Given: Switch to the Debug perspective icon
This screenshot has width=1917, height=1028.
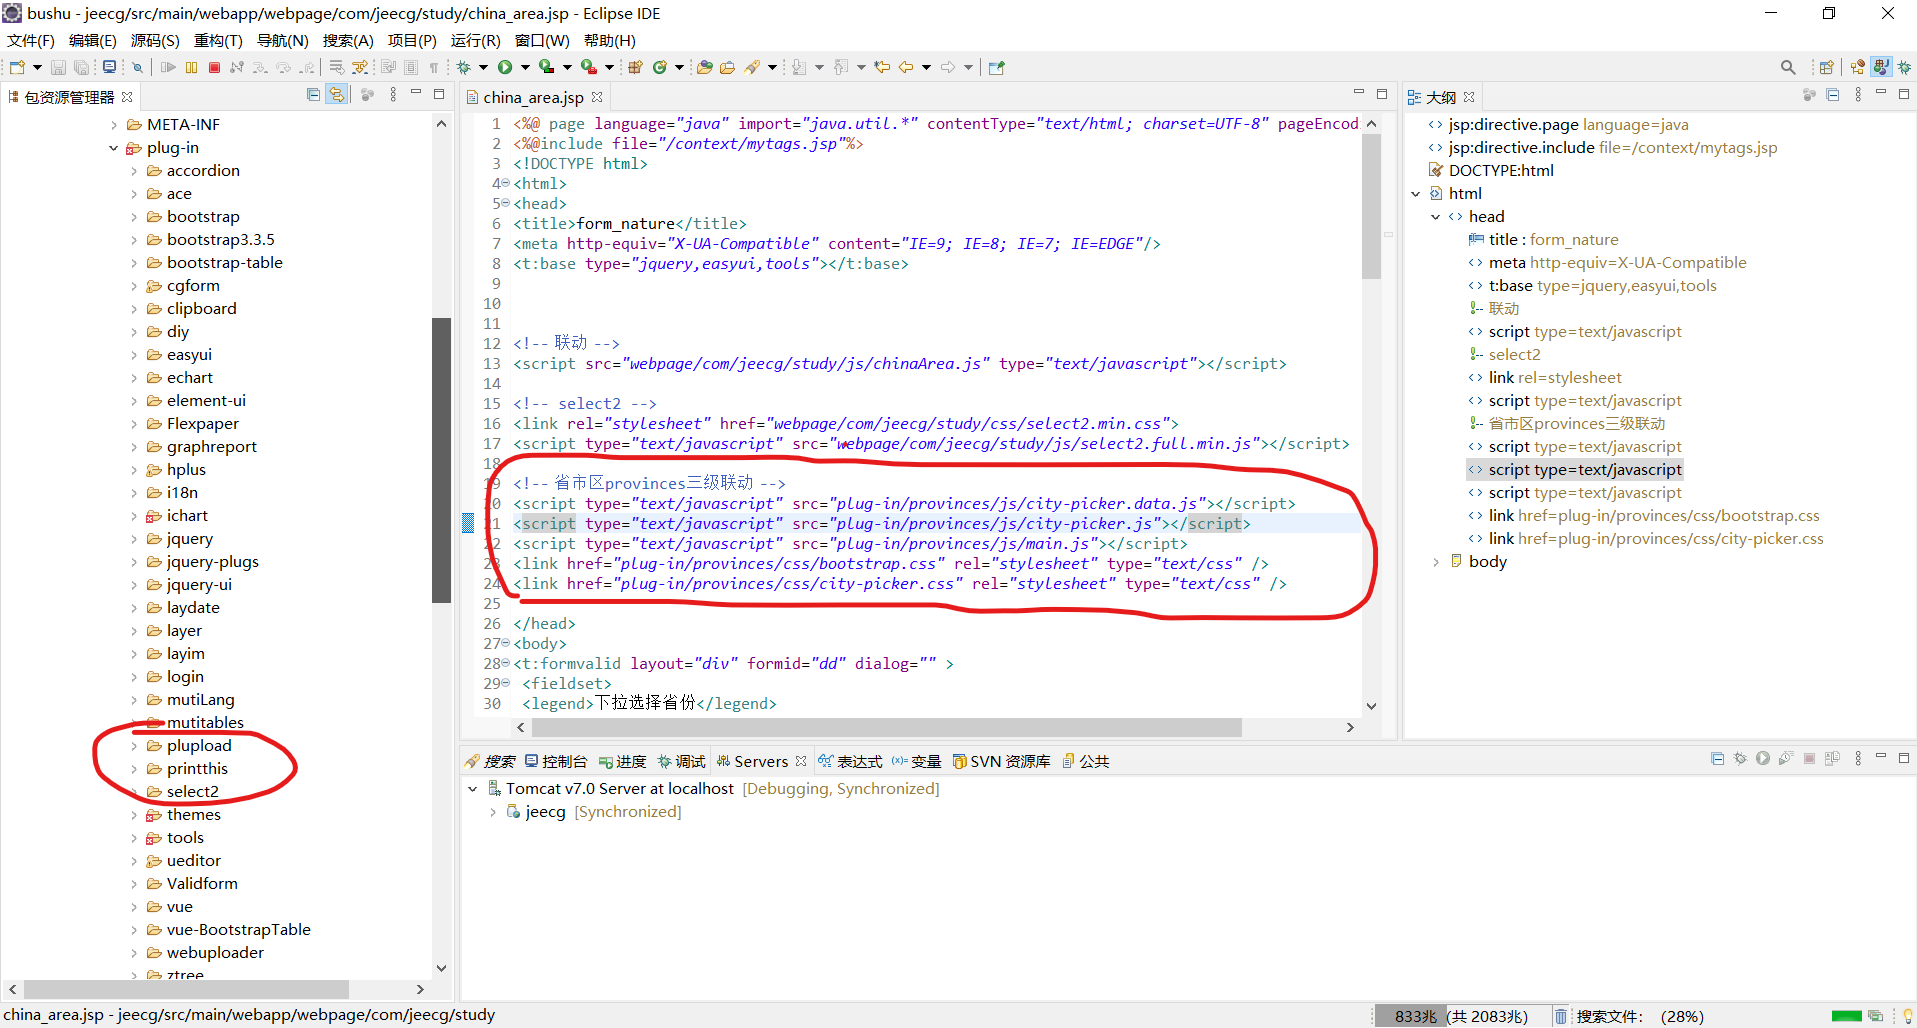Looking at the screenshot, I should click(x=1905, y=67).
